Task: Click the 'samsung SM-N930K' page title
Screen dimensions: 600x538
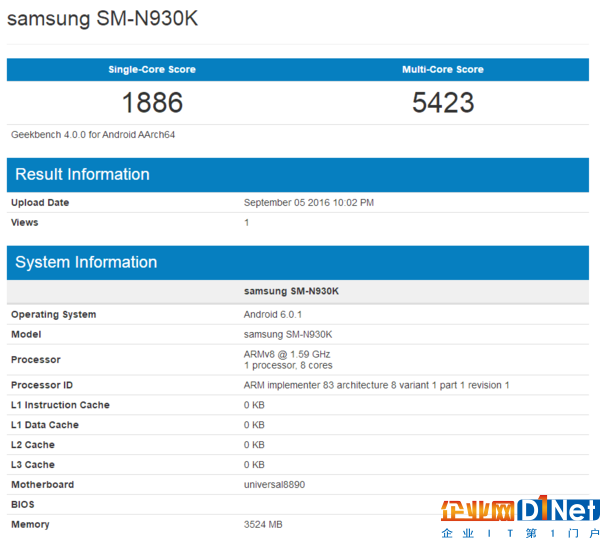Action: [x=102, y=18]
